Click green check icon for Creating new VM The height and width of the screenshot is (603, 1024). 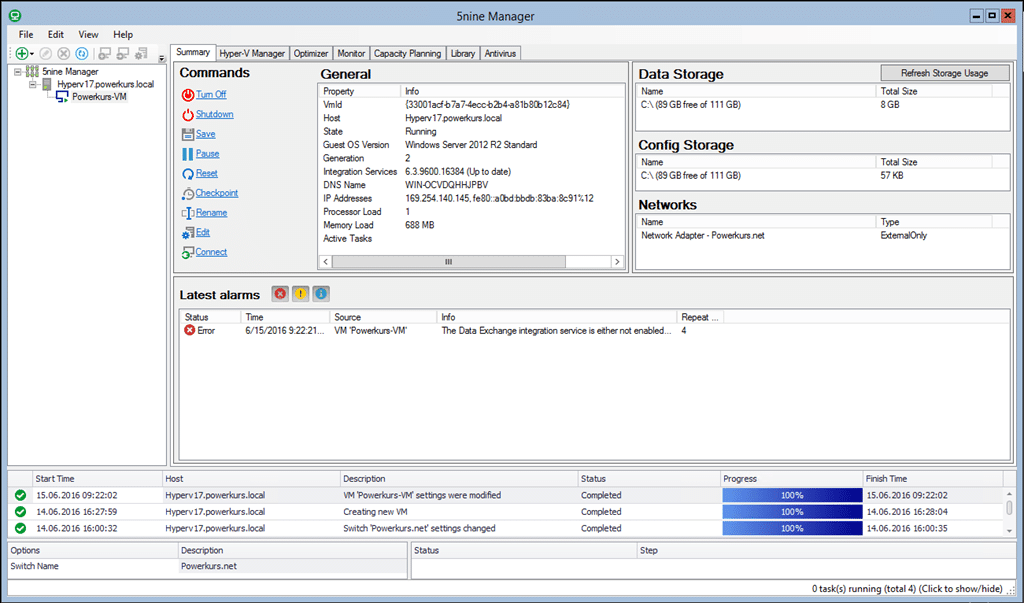[x=20, y=512]
